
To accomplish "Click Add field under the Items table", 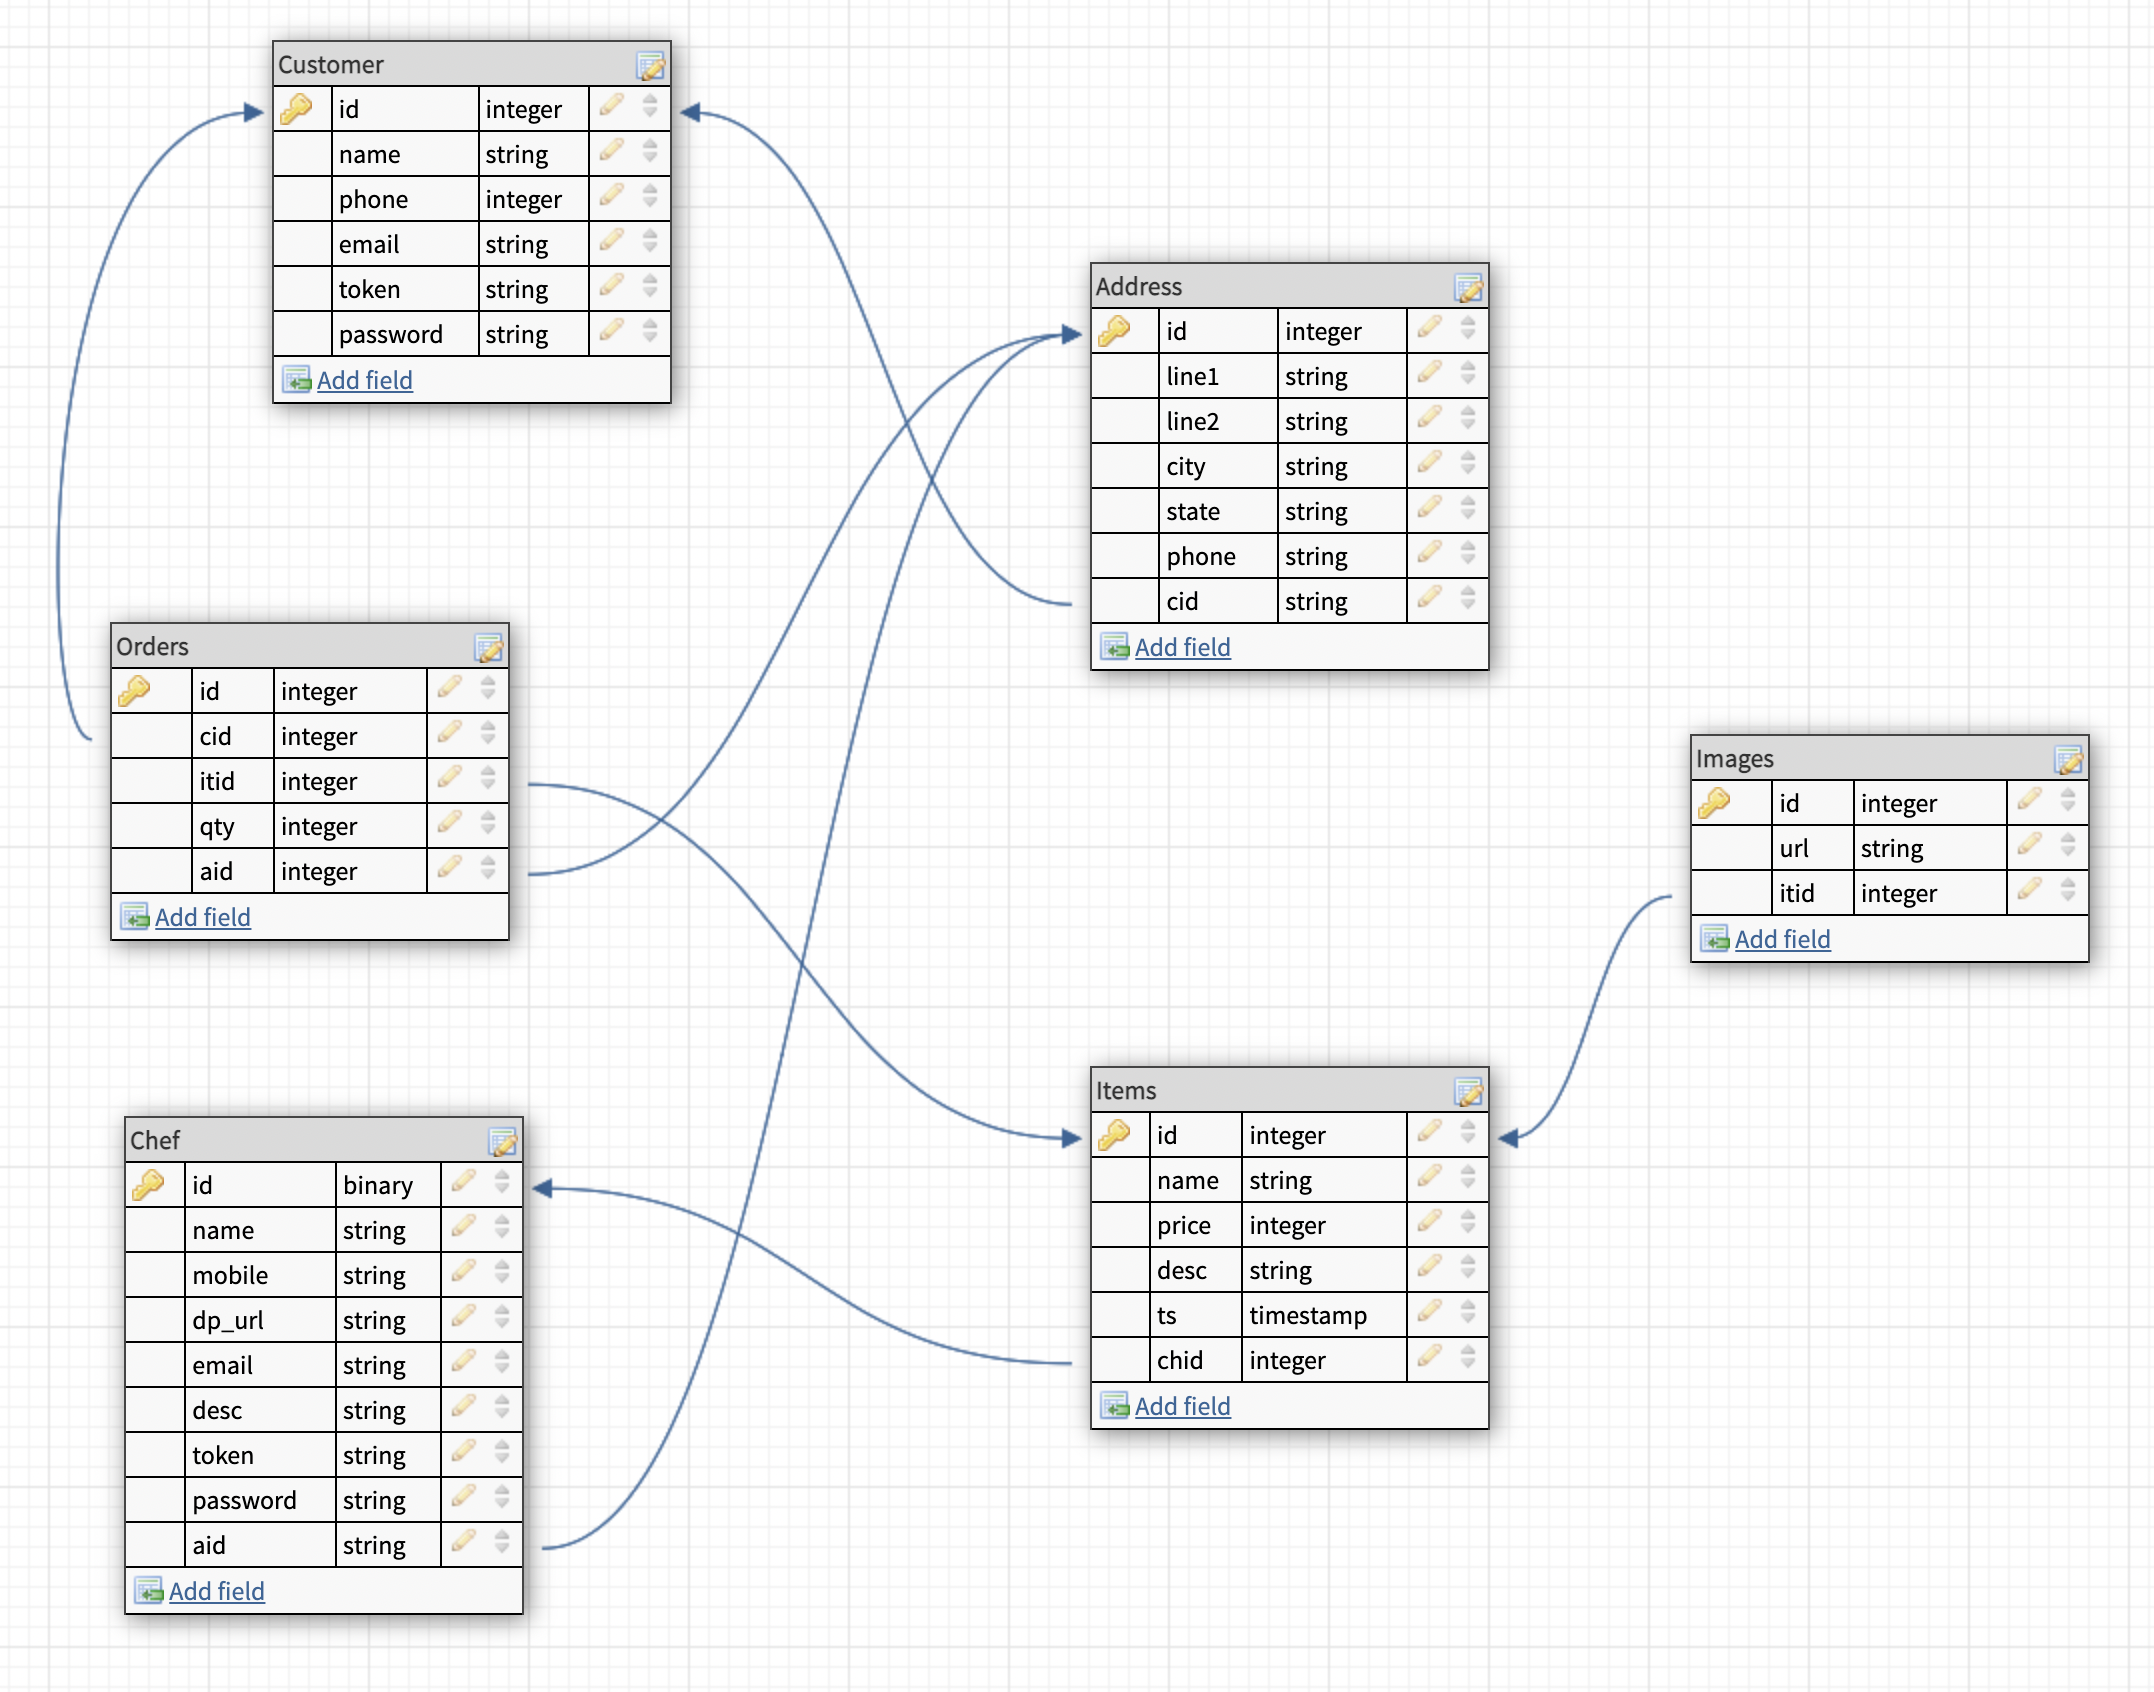I will pos(1182,1406).
